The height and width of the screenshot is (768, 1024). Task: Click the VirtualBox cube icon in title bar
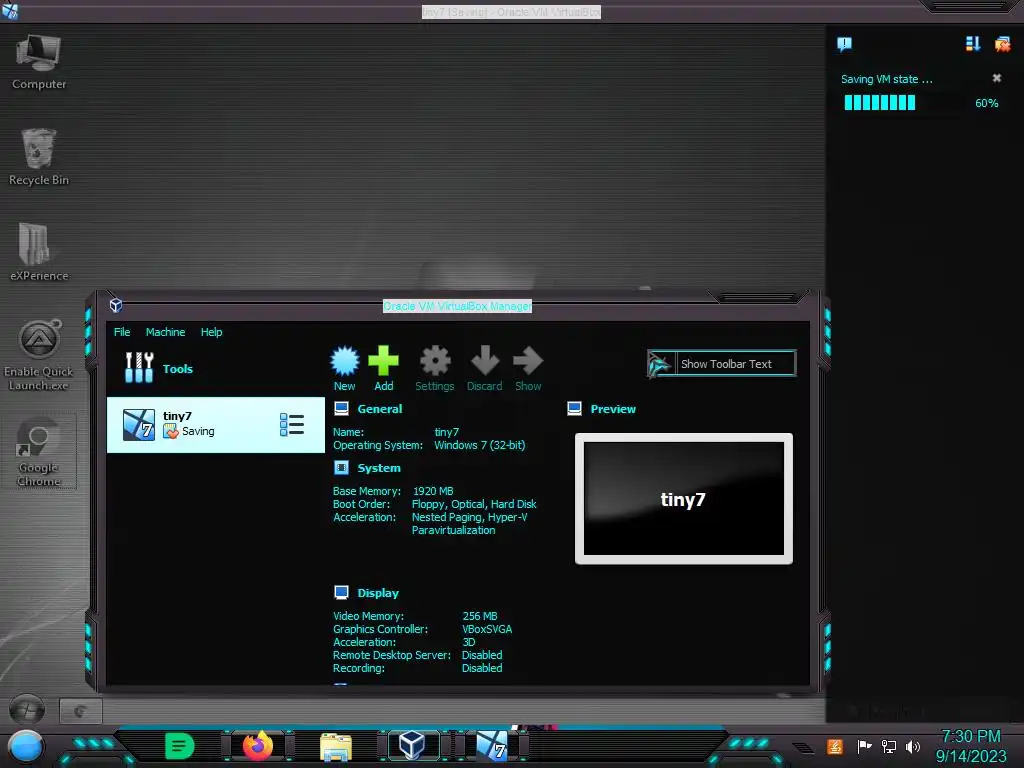[116, 305]
